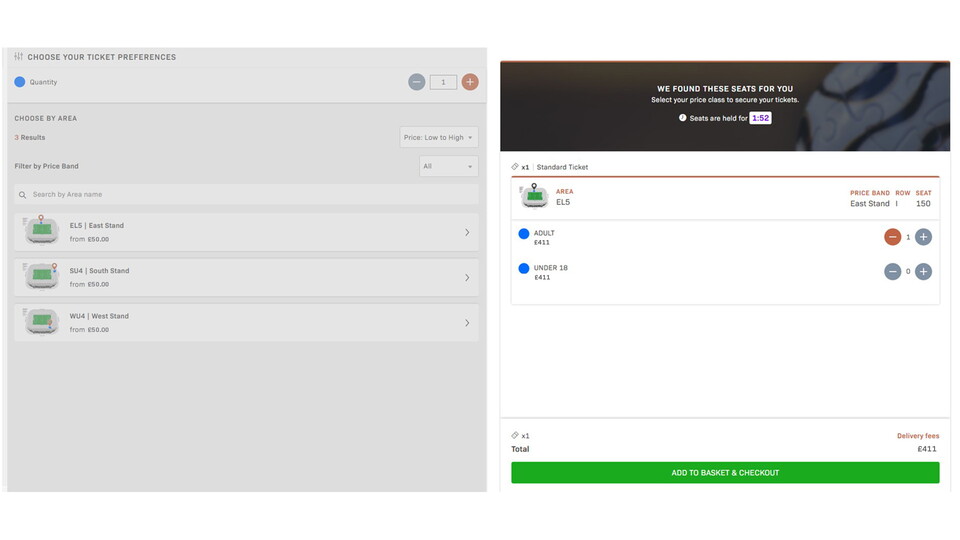Expand the EL5 East Stand row chevron
Screen dimensions: 960x540
point(467,232)
